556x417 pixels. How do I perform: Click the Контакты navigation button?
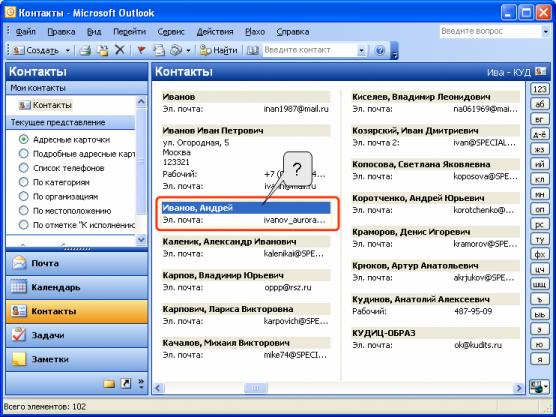[x=77, y=311]
